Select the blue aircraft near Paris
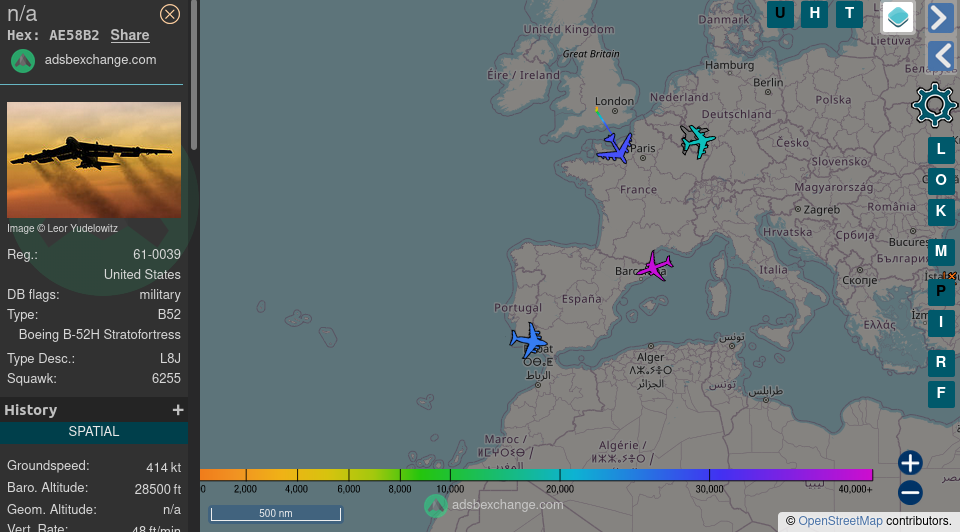This screenshot has height=532, width=960. pyautogui.click(x=615, y=149)
